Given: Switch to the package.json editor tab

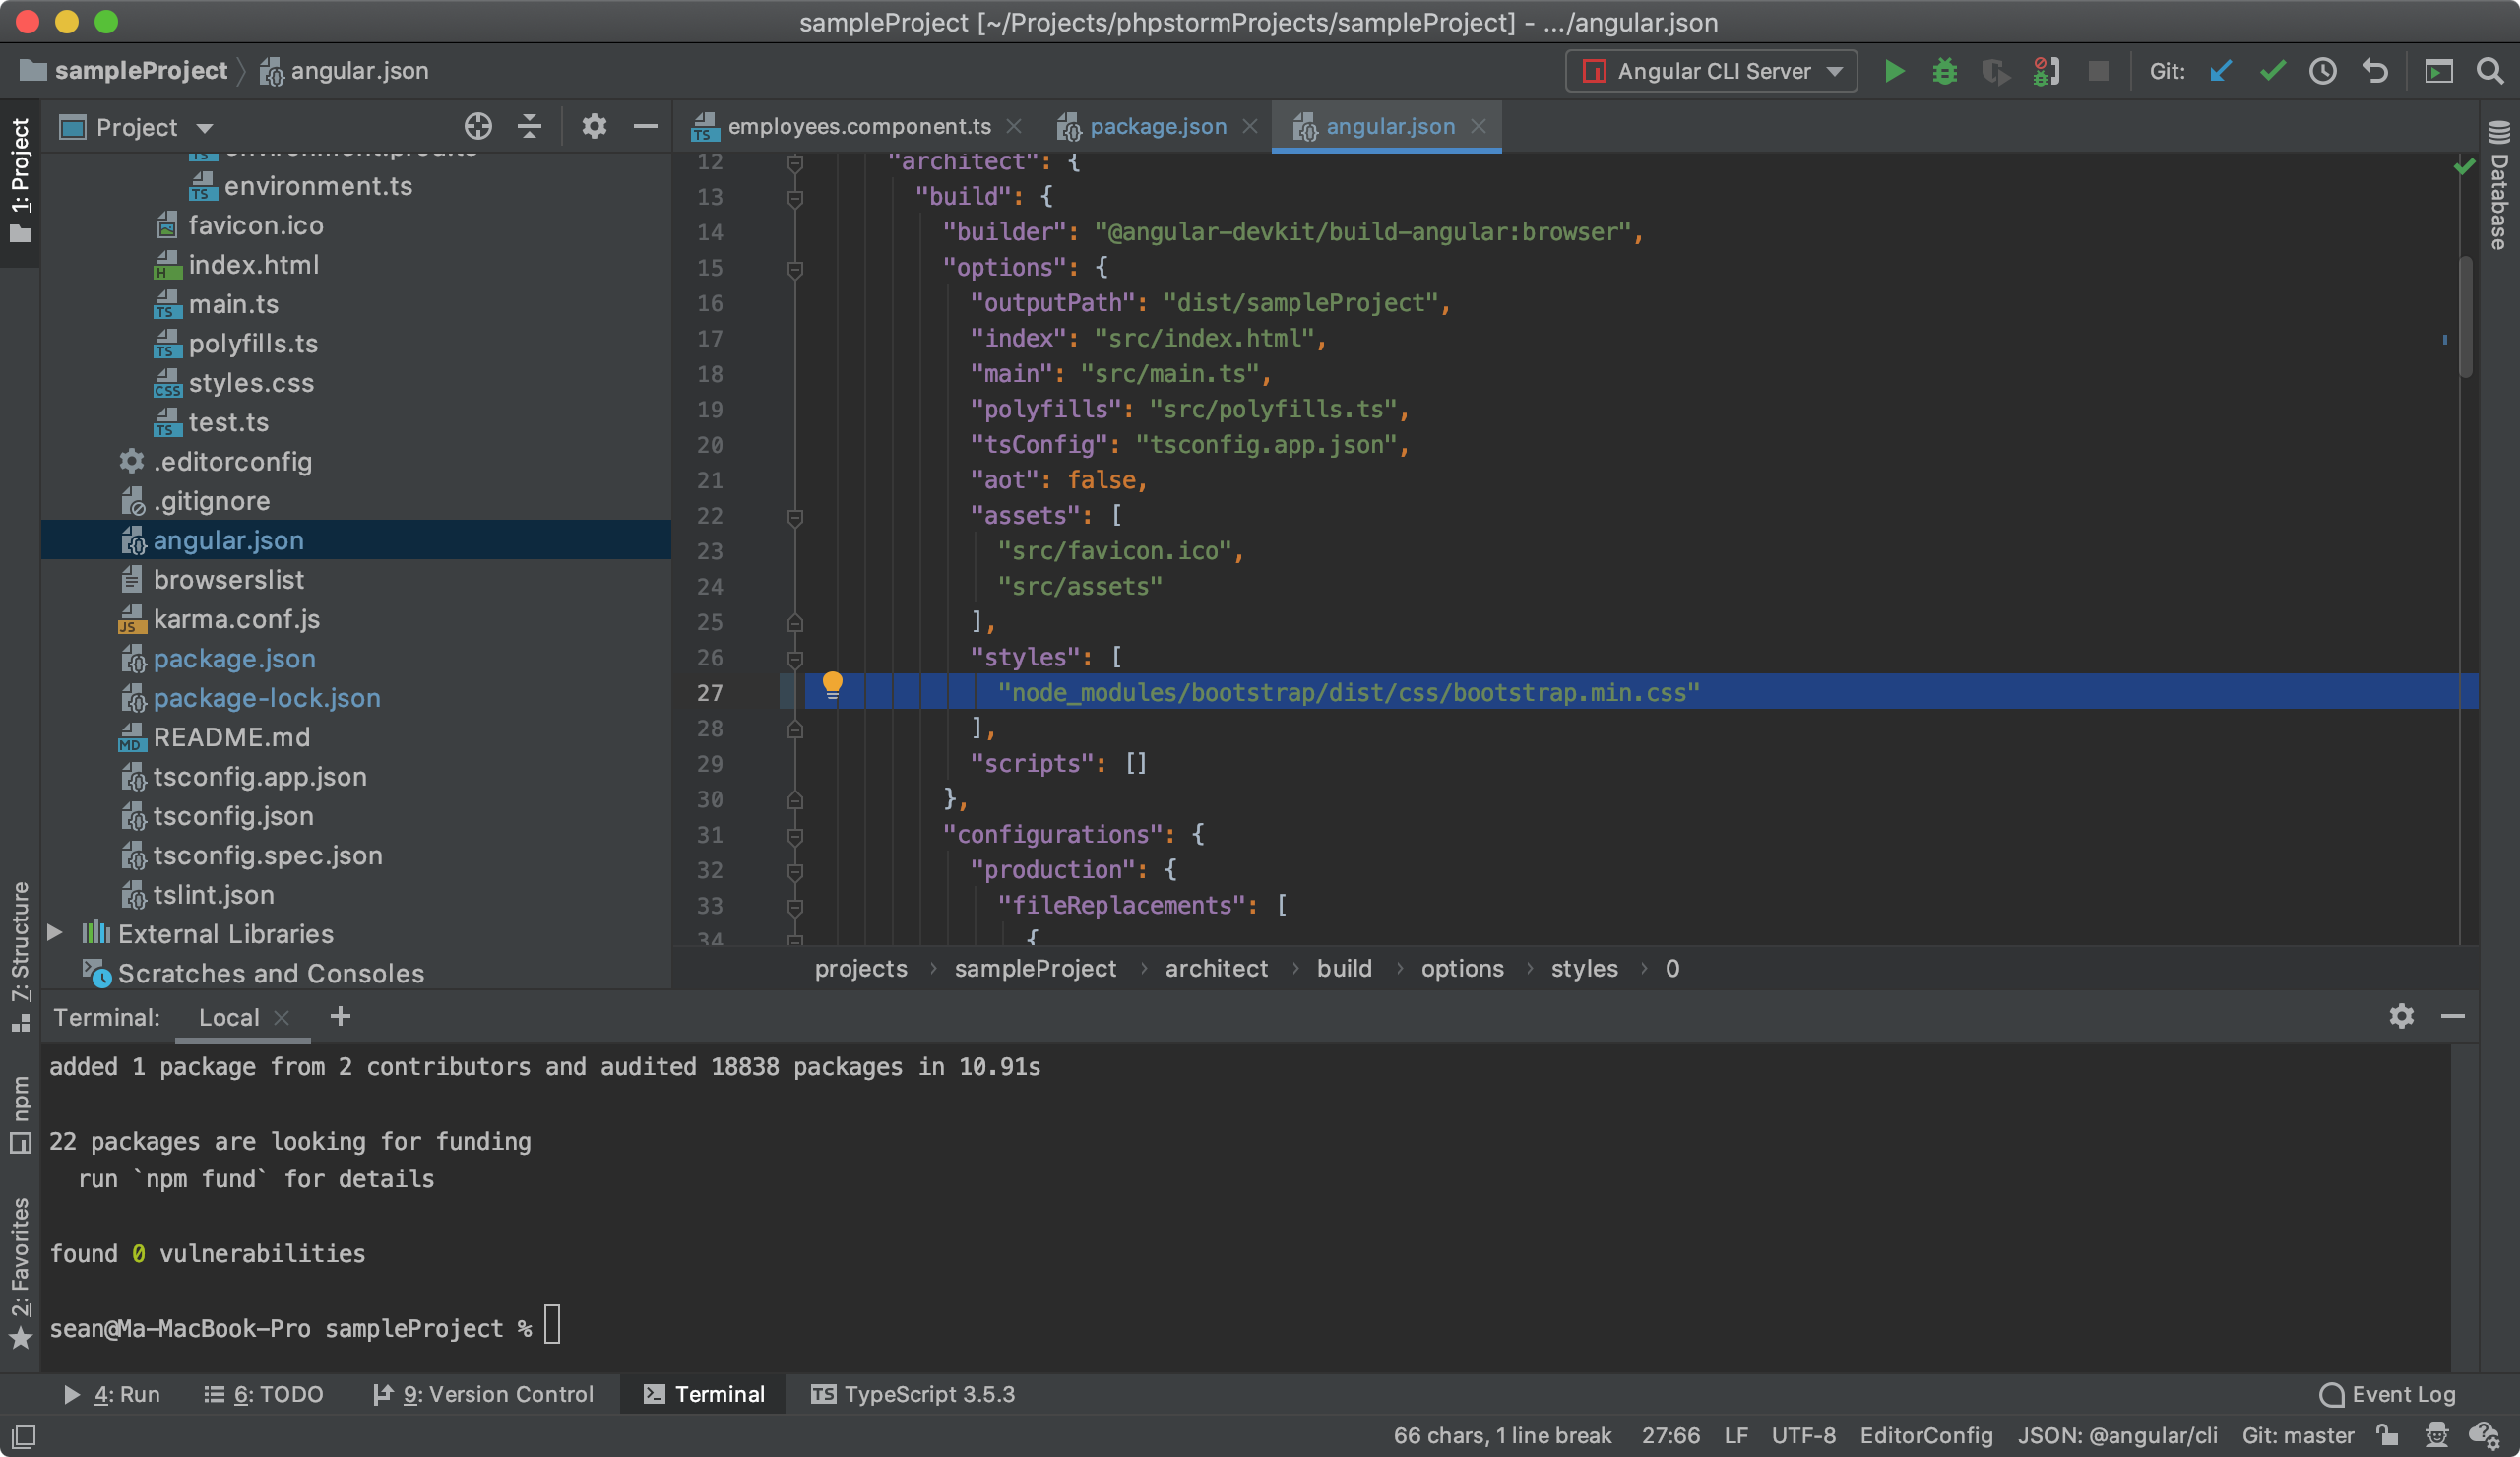Looking at the screenshot, I should click(x=1157, y=126).
